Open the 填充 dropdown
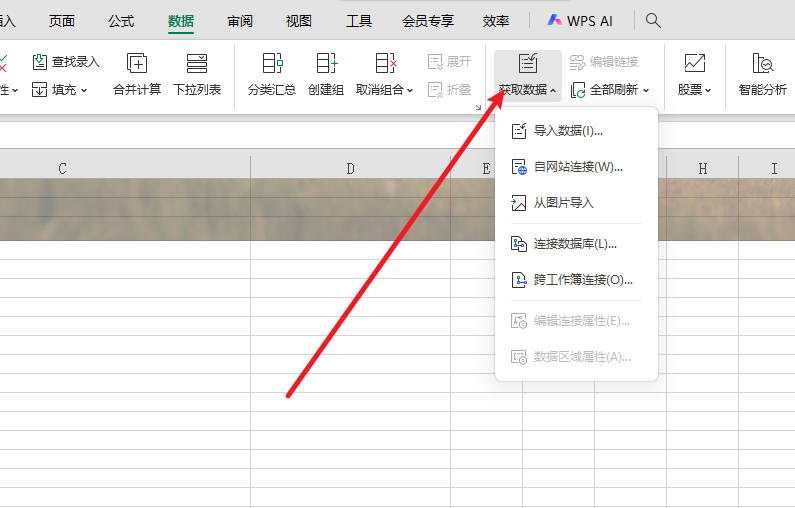Image resolution: width=795 pixels, height=508 pixels. coord(59,90)
